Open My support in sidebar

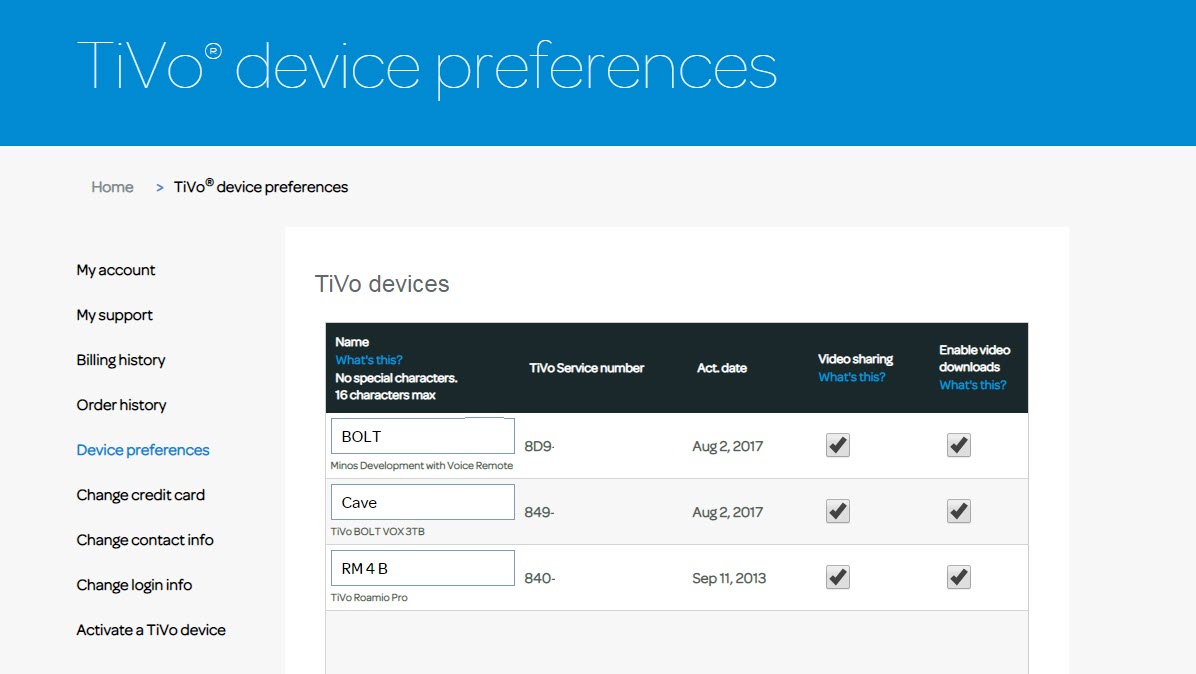coord(114,315)
